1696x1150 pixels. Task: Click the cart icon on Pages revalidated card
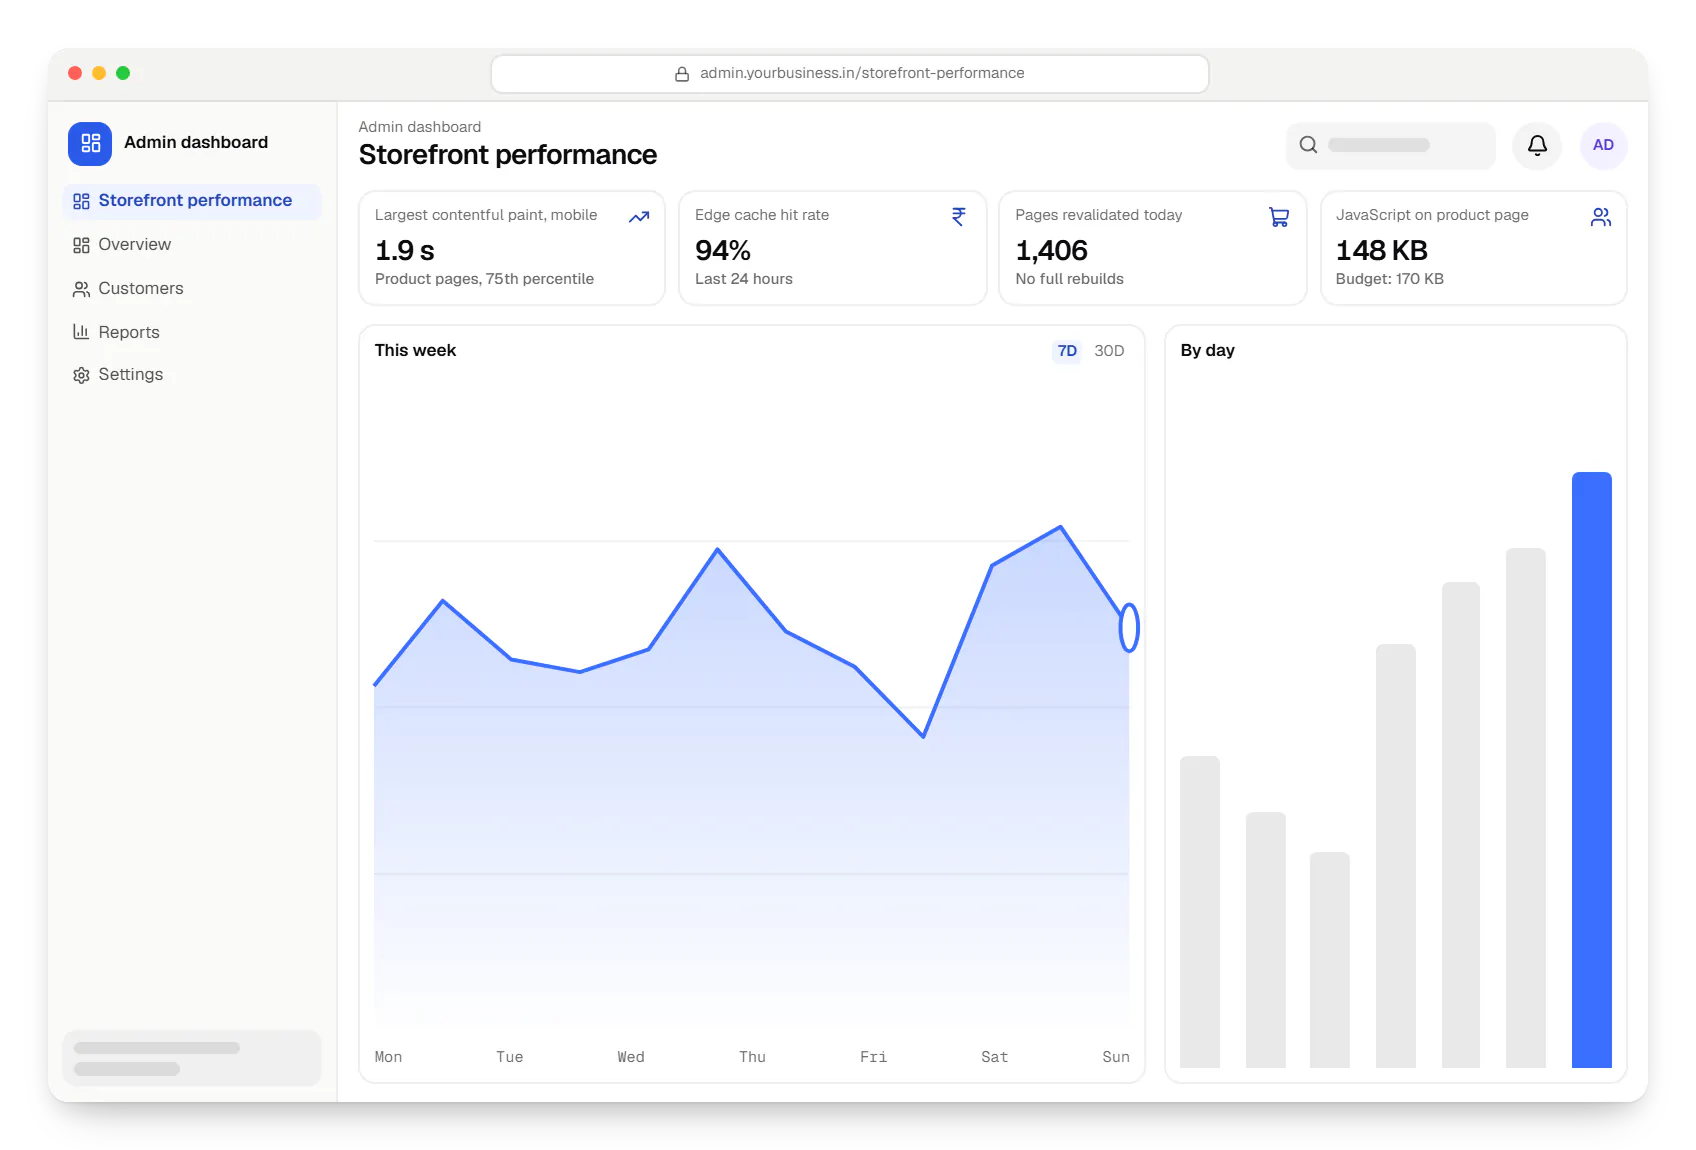tap(1279, 217)
